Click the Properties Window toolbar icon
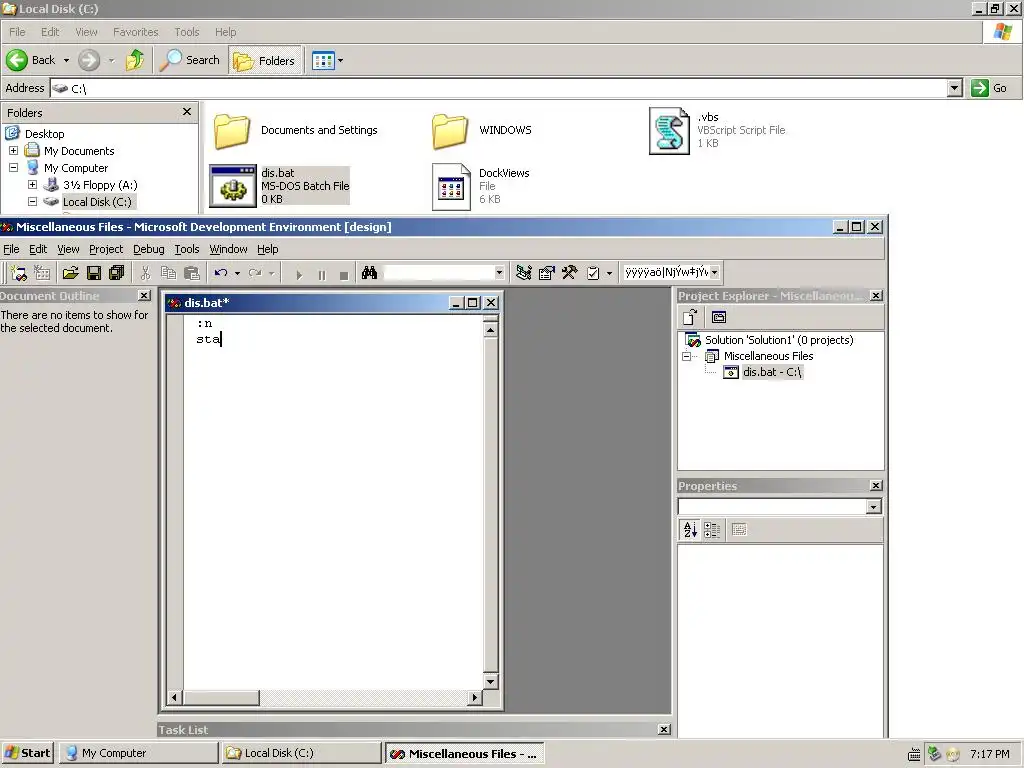Viewport: 1024px width, 768px height. point(547,273)
